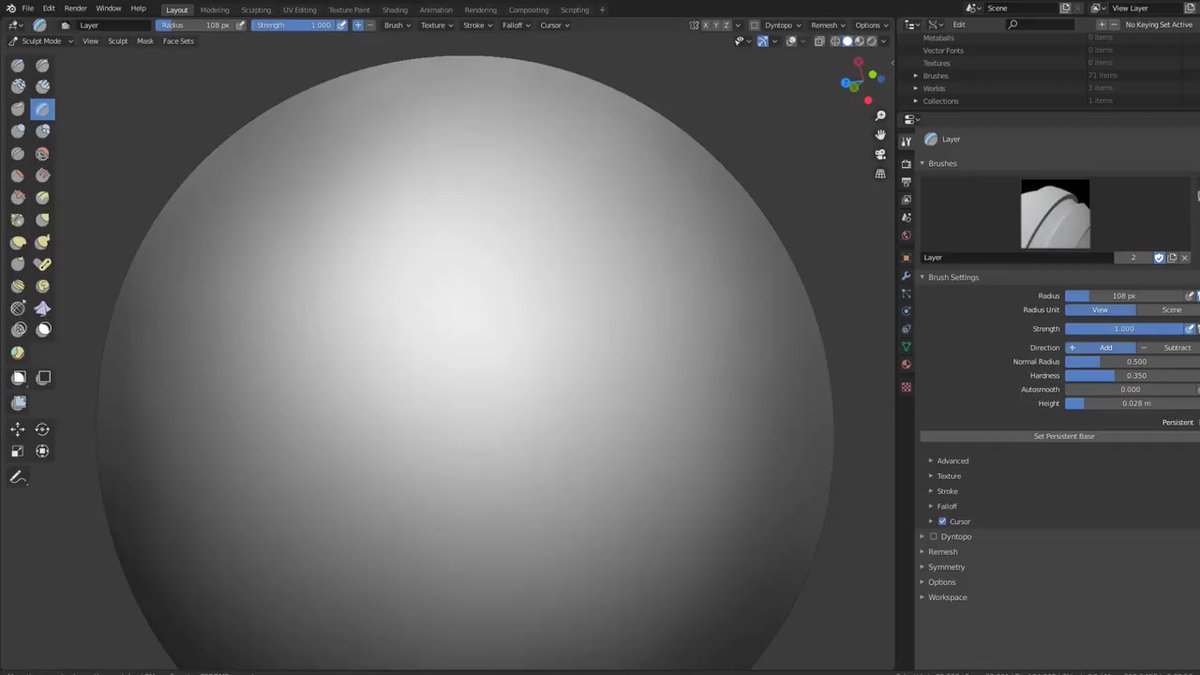Open the Sculpt Mode dropdown

click(41, 41)
